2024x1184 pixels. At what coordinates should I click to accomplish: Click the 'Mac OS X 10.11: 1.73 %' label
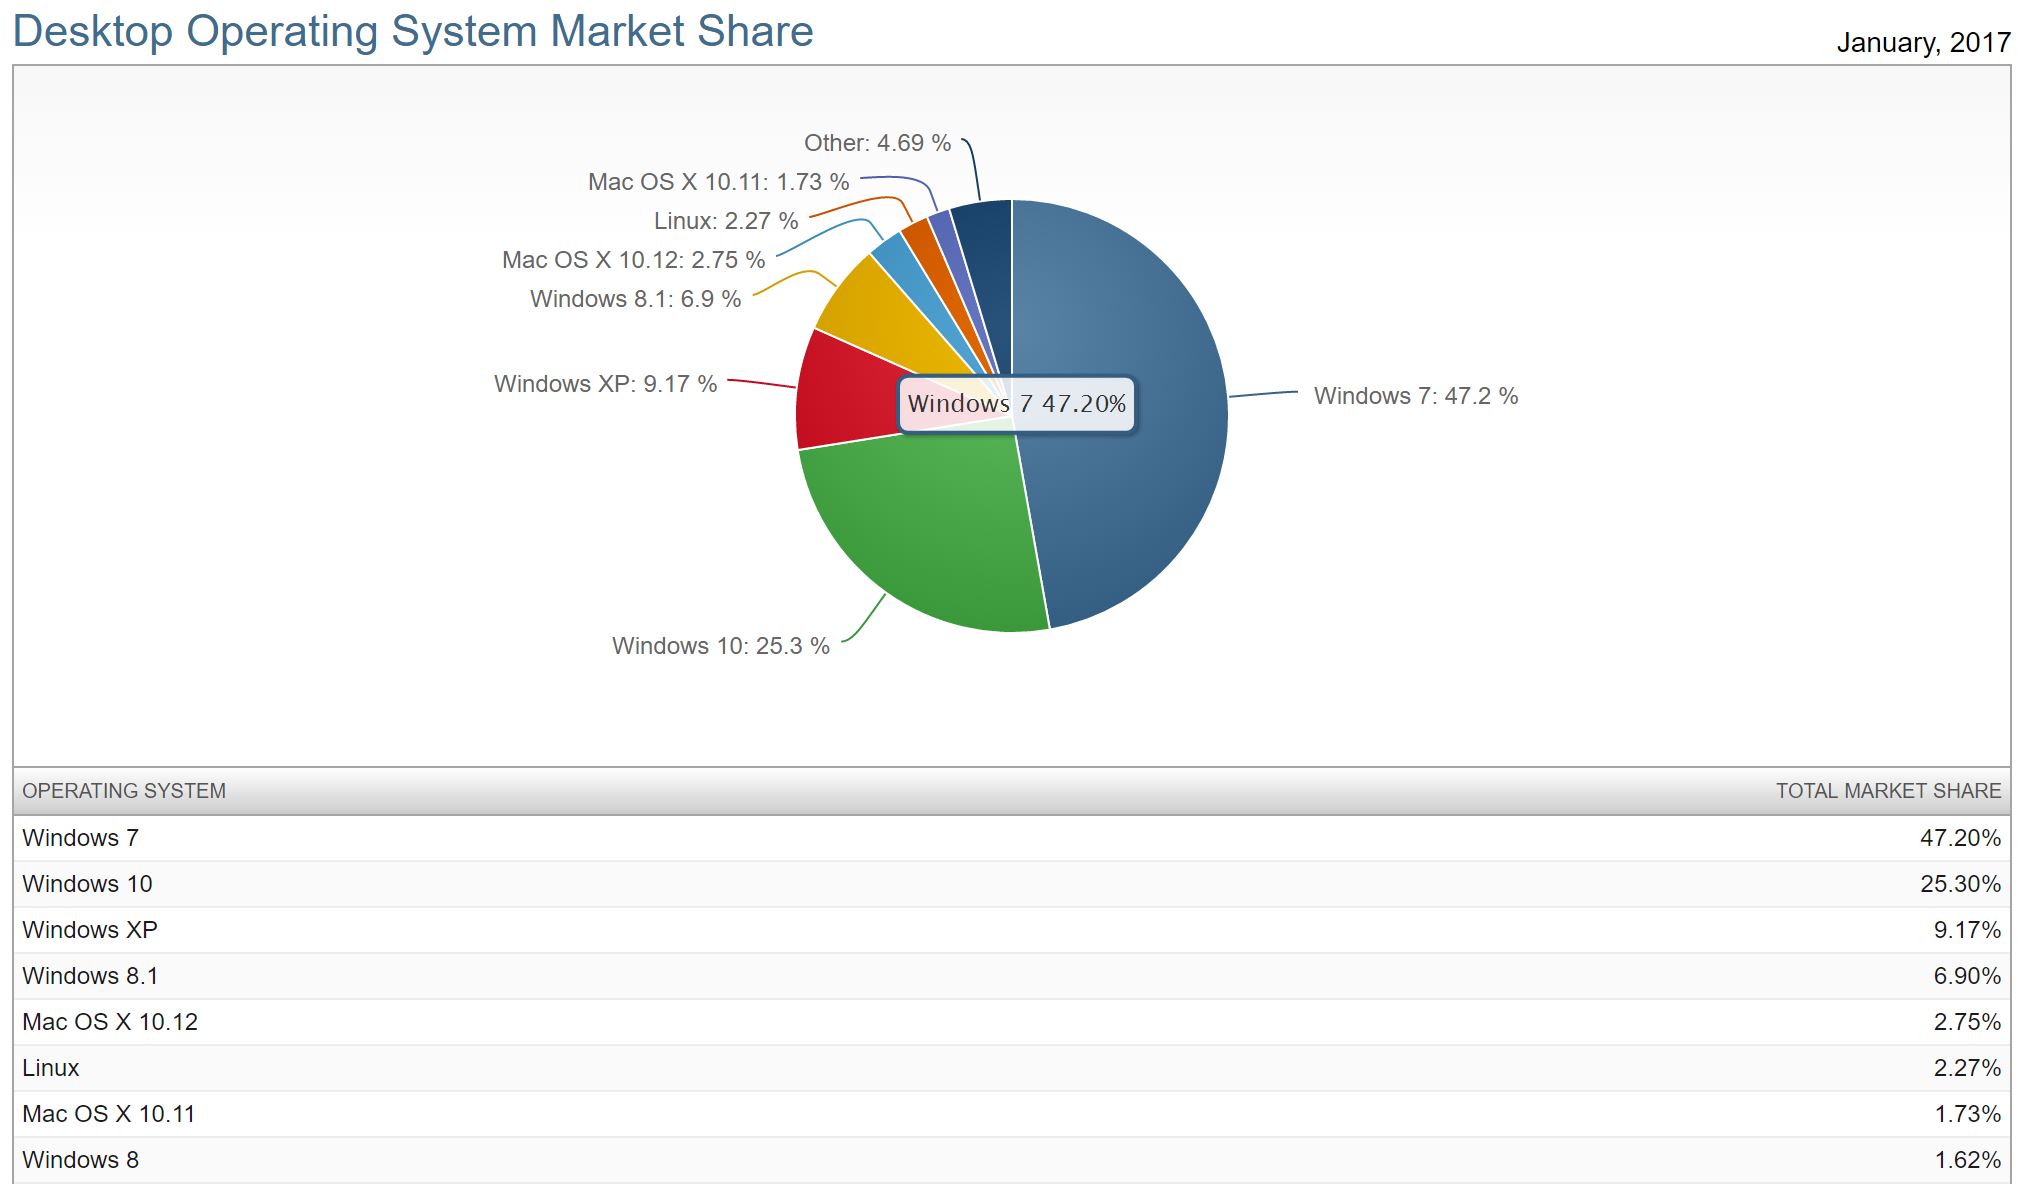click(x=718, y=182)
